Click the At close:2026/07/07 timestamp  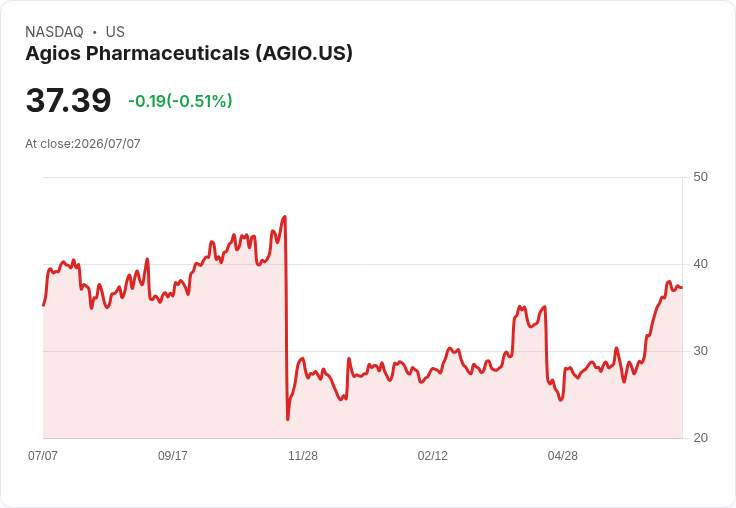[x=83, y=144]
